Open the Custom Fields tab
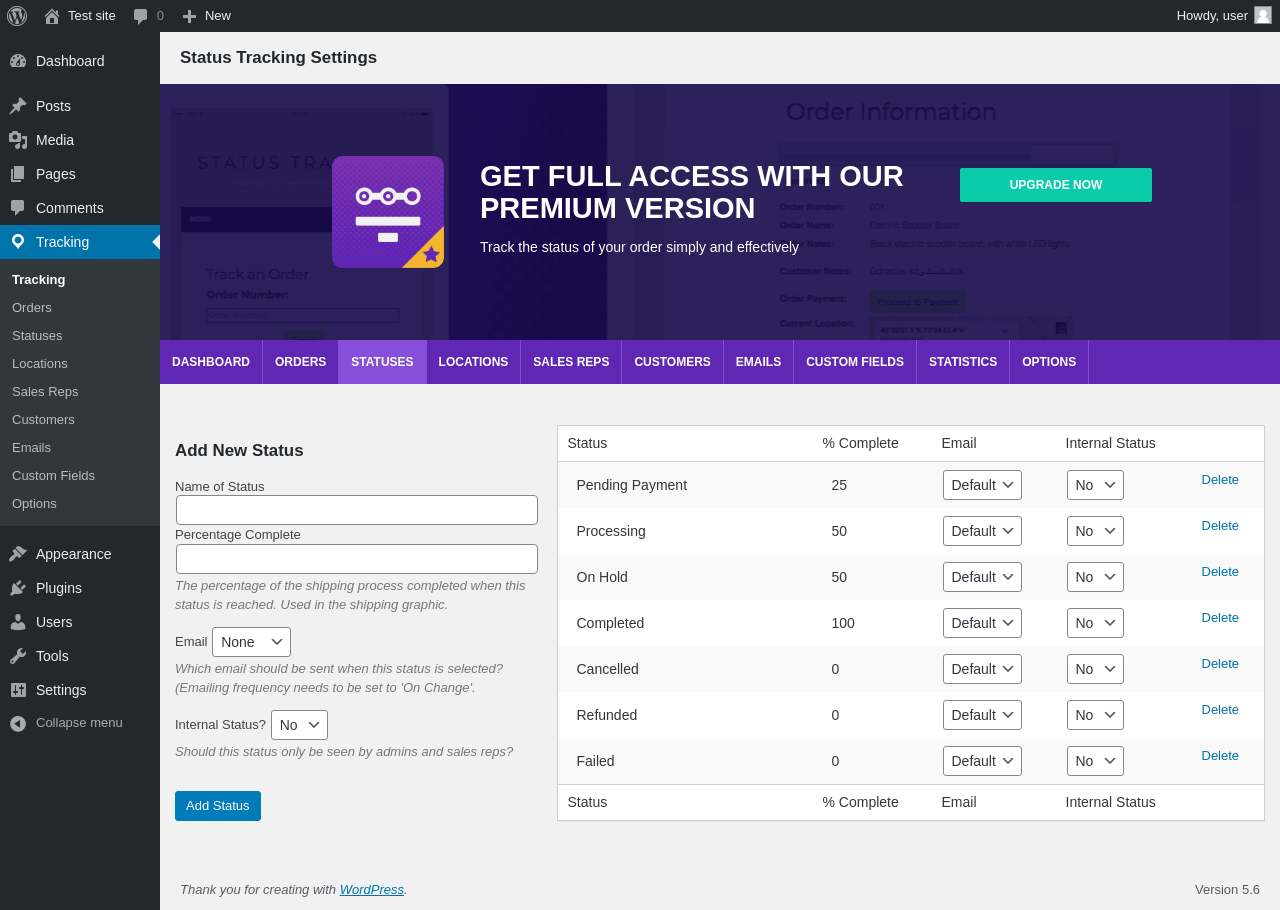 [855, 362]
